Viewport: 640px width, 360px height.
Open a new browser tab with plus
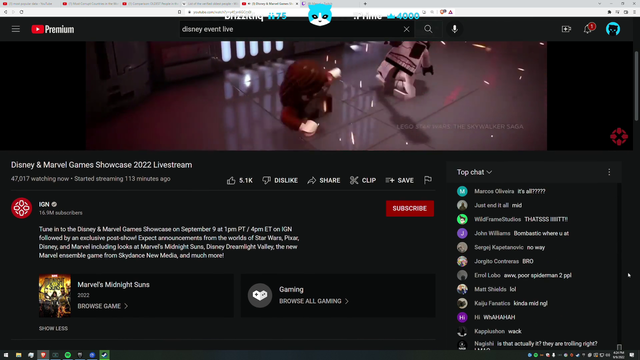365,4
